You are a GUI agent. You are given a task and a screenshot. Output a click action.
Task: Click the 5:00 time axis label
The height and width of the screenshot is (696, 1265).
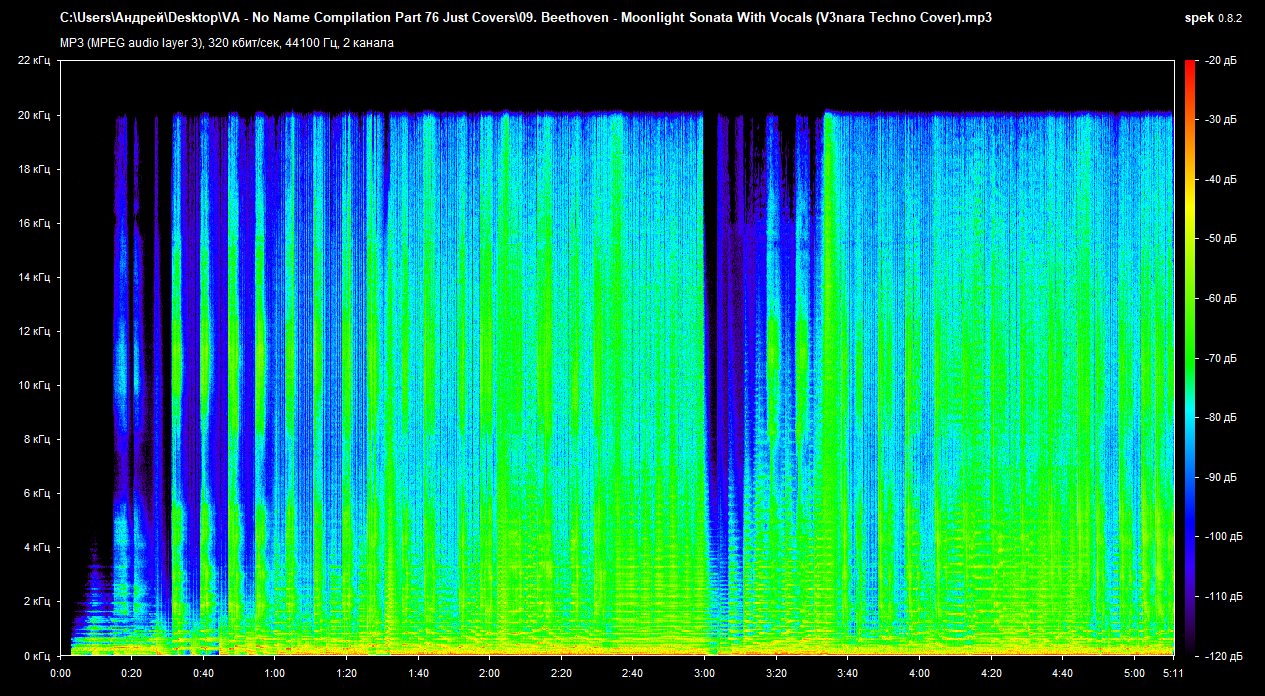click(1134, 673)
